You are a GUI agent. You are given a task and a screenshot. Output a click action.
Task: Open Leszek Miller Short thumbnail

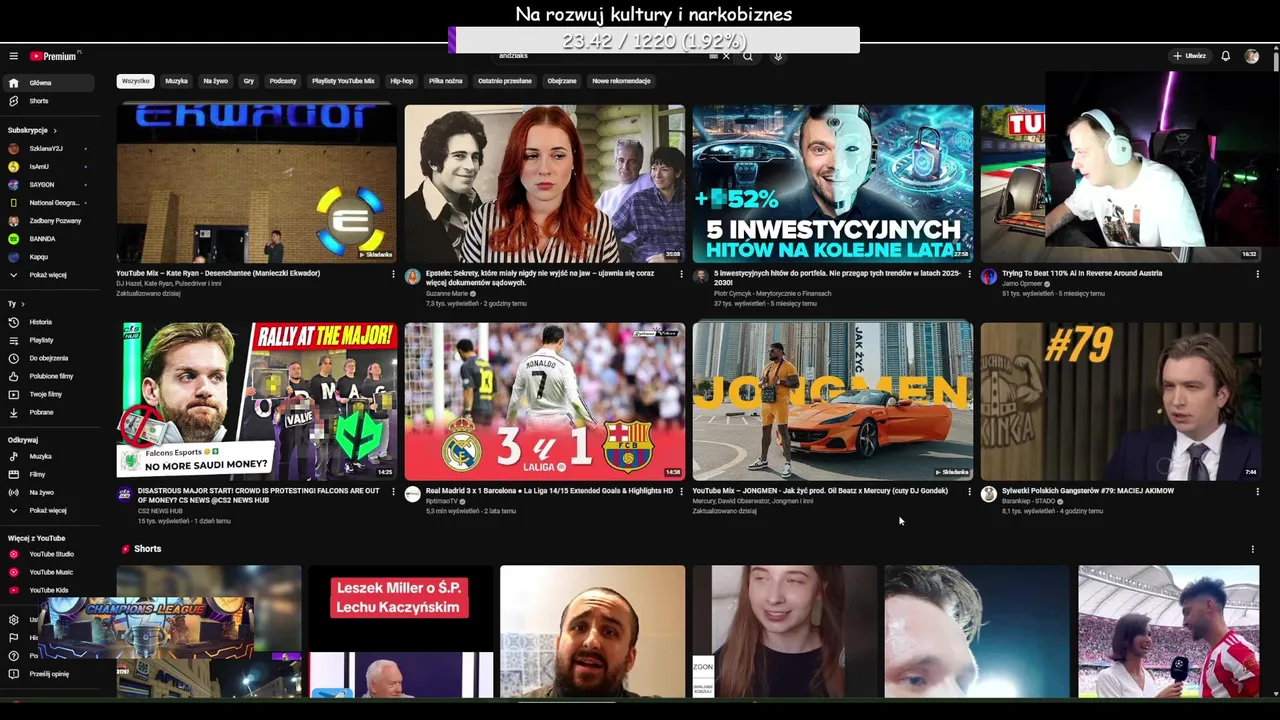(401, 631)
